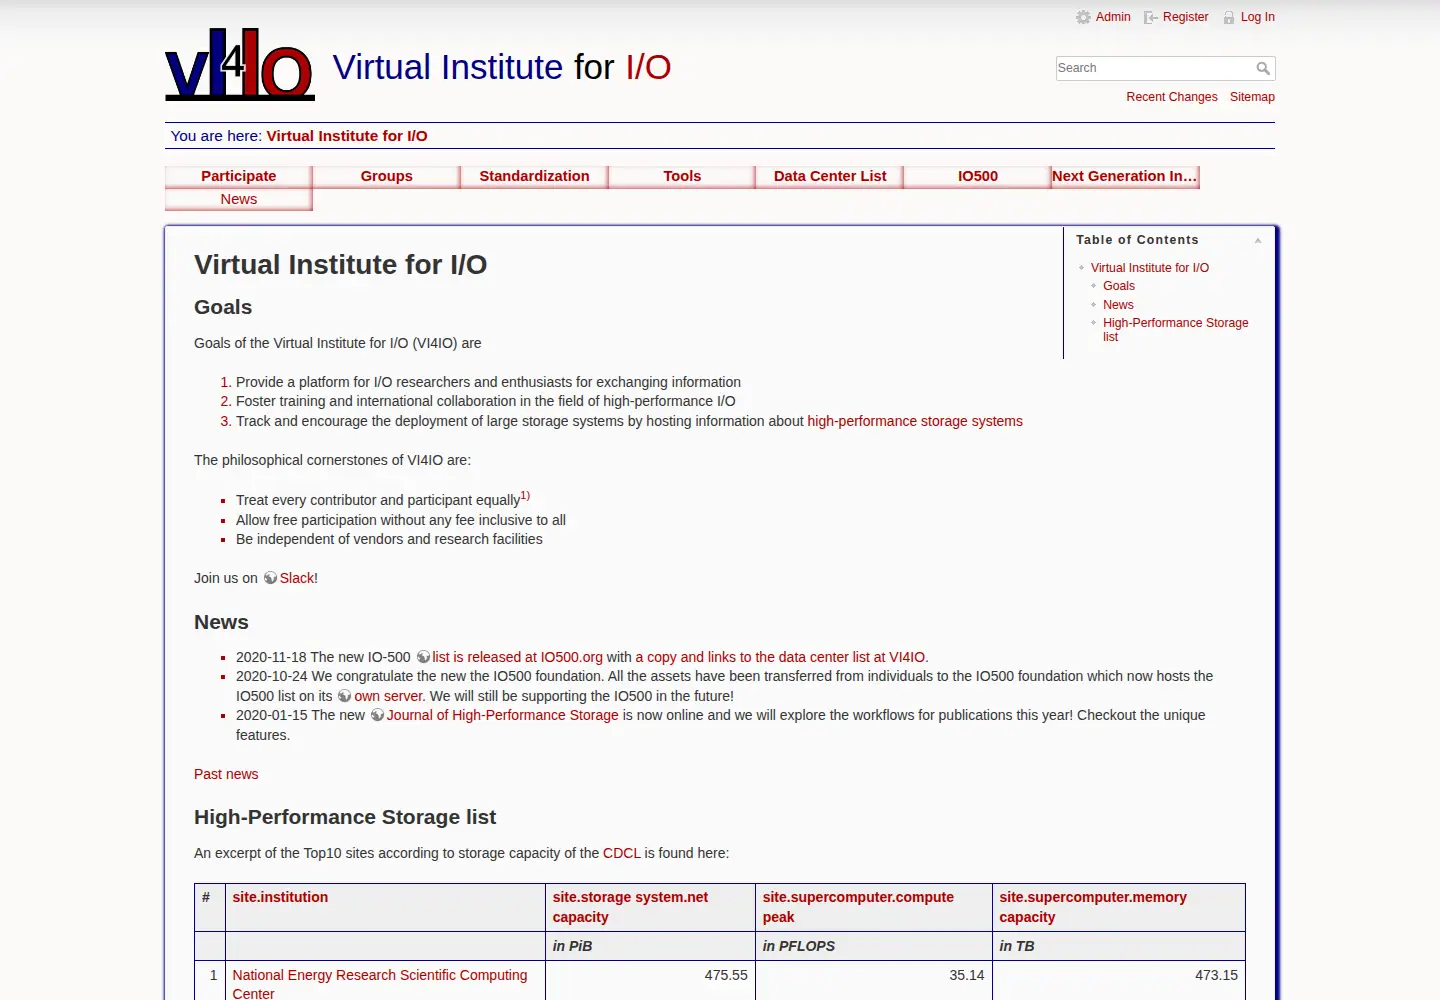Jump to High-Performance Storage list in contents

tap(1176, 330)
